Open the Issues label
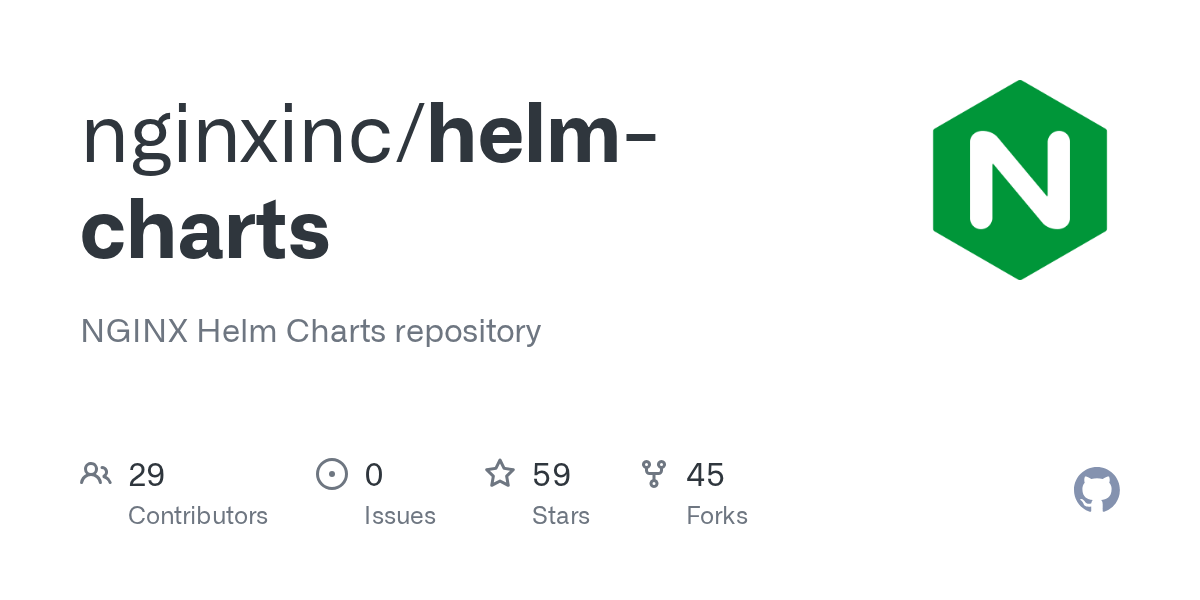This screenshot has width=1200, height=600. click(400, 516)
